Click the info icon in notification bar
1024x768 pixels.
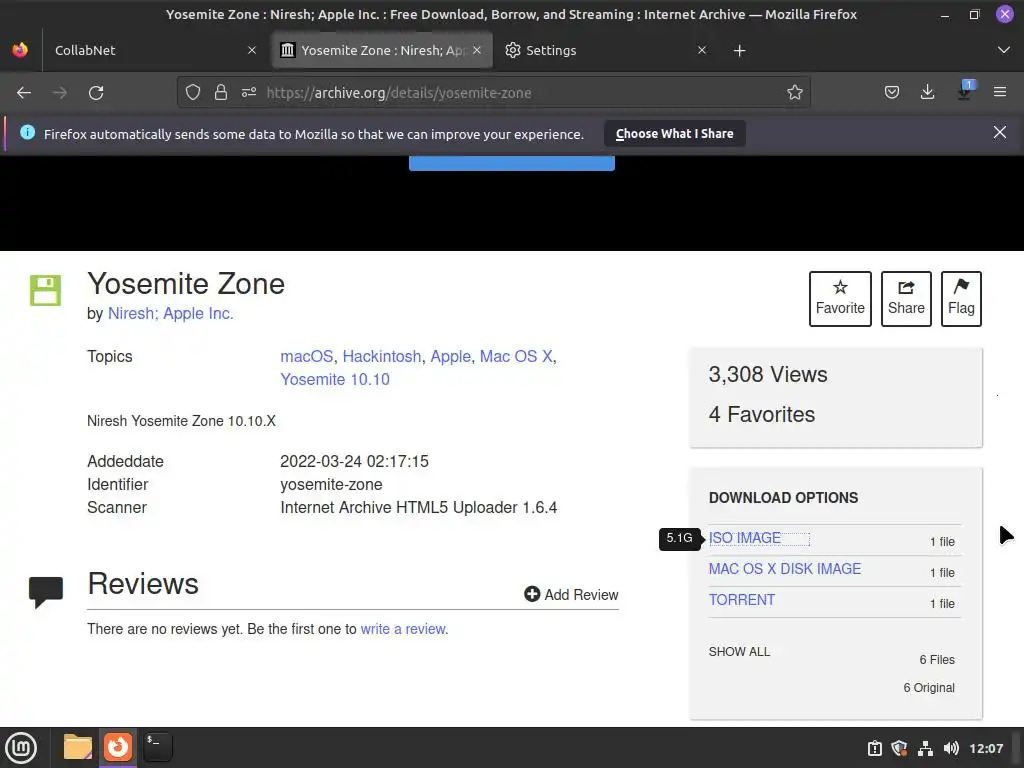(27, 133)
